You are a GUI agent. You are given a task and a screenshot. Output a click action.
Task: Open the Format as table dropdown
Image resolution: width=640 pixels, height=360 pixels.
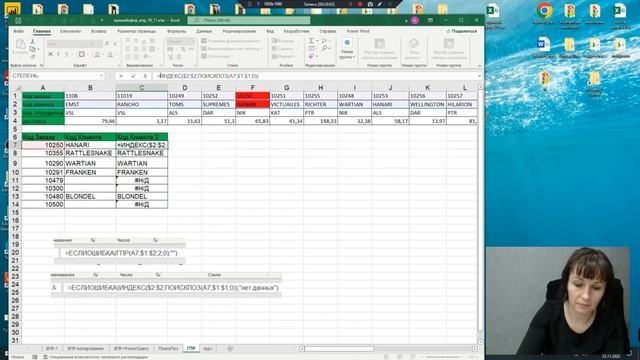231,49
